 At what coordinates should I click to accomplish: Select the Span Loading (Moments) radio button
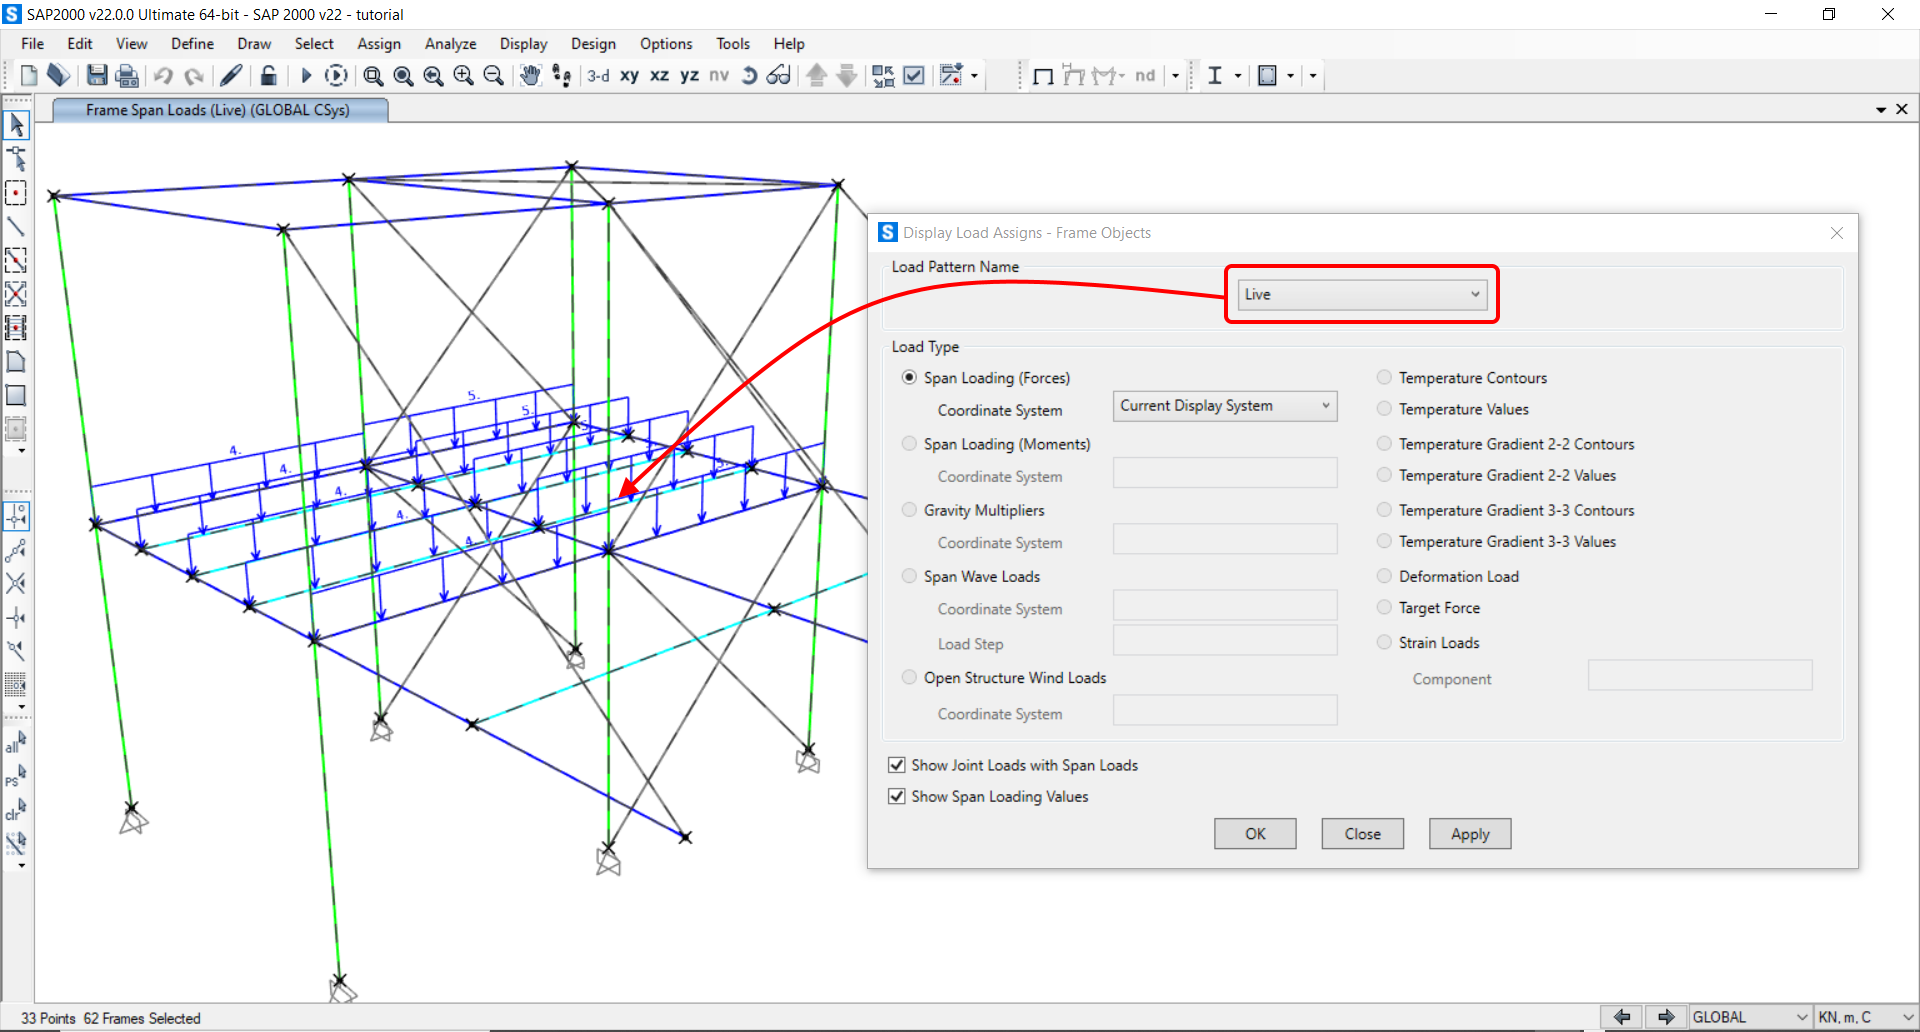[x=909, y=444]
